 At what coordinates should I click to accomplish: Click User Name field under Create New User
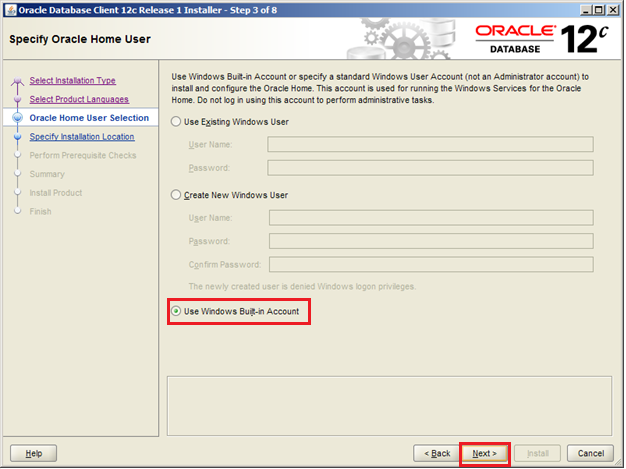pos(431,218)
